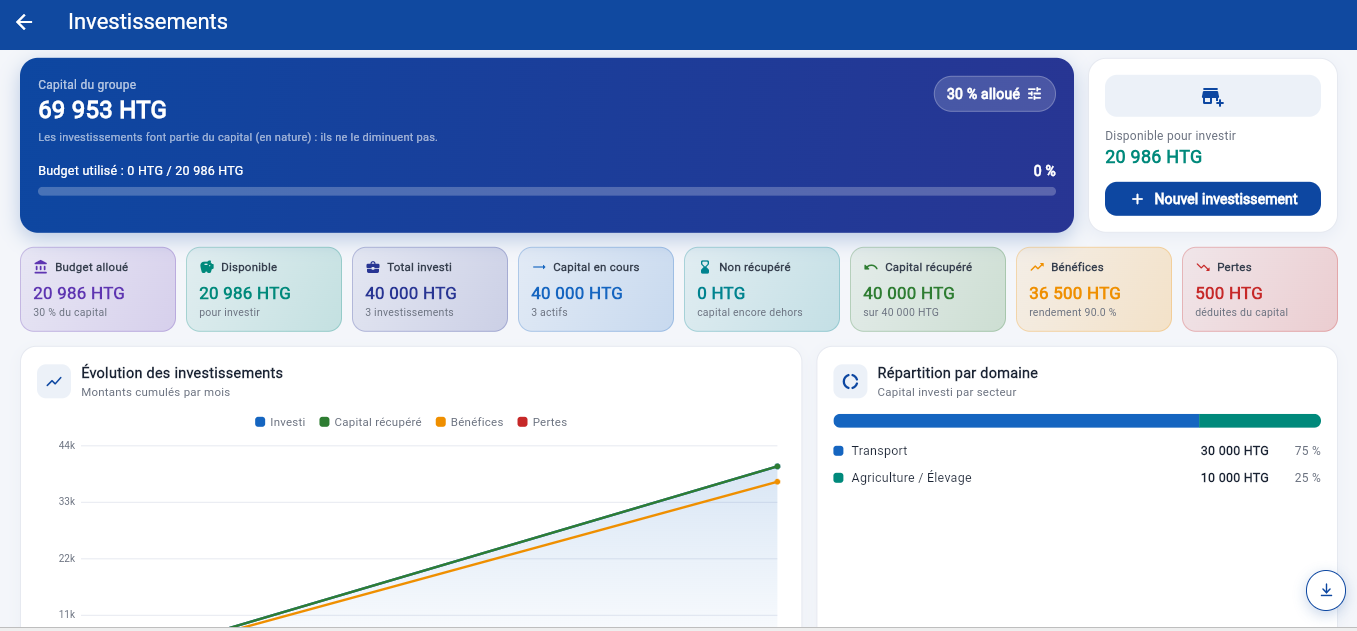Viewport: 1357px width, 631px height.
Task: Click the 30 000 HTG Transport amount
Action: click(1235, 451)
